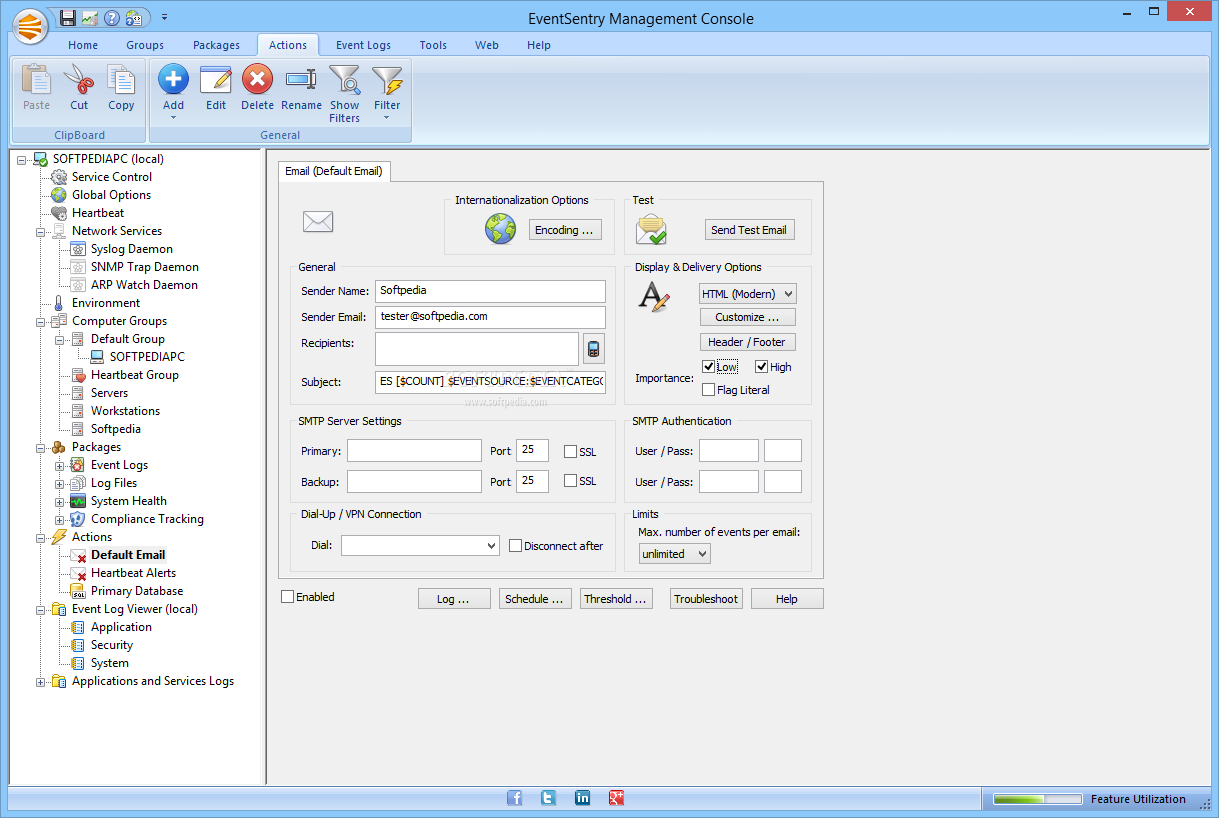Click the Google Plus icon in status bar
The height and width of the screenshot is (818, 1219).
point(617,798)
